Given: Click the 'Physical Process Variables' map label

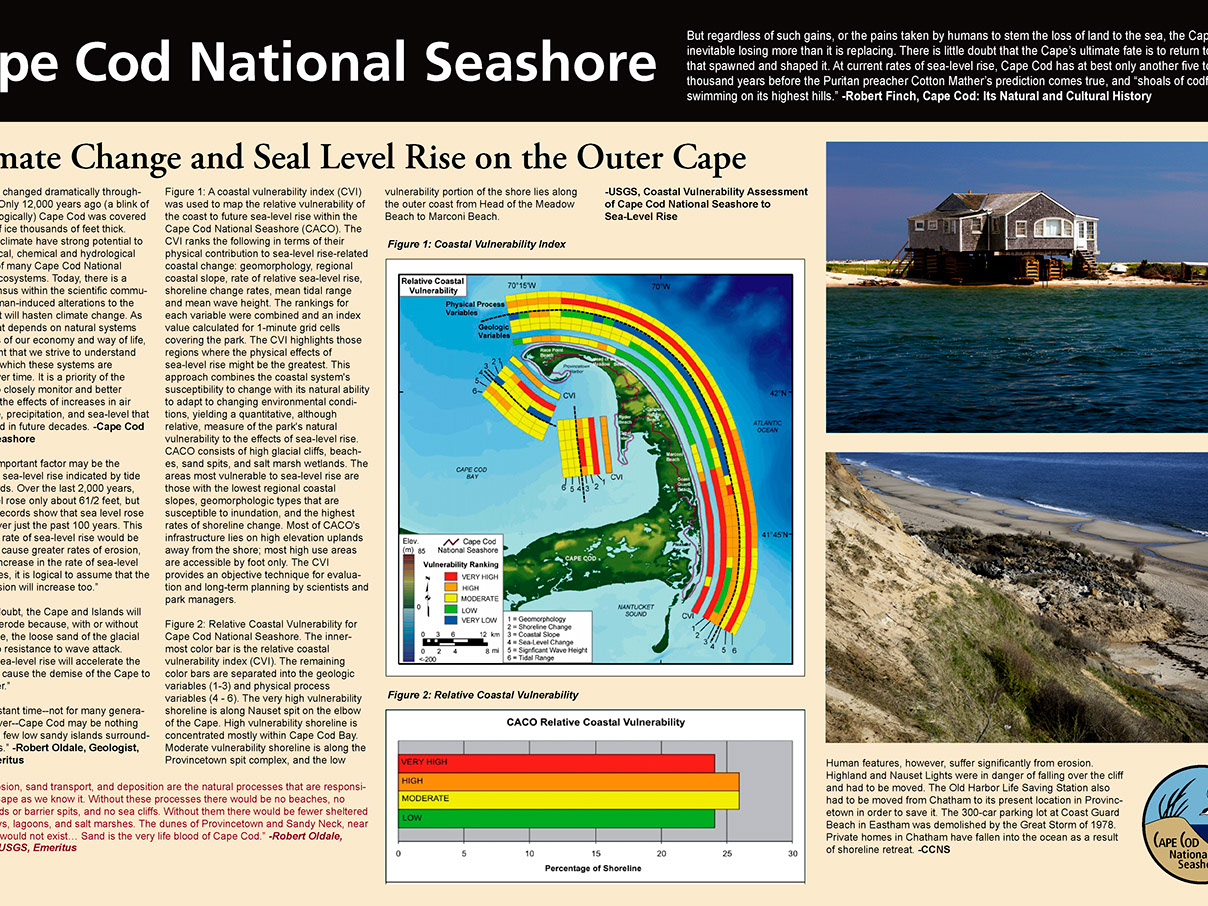Looking at the screenshot, I should pyautogui.click(x=477, y=307).
